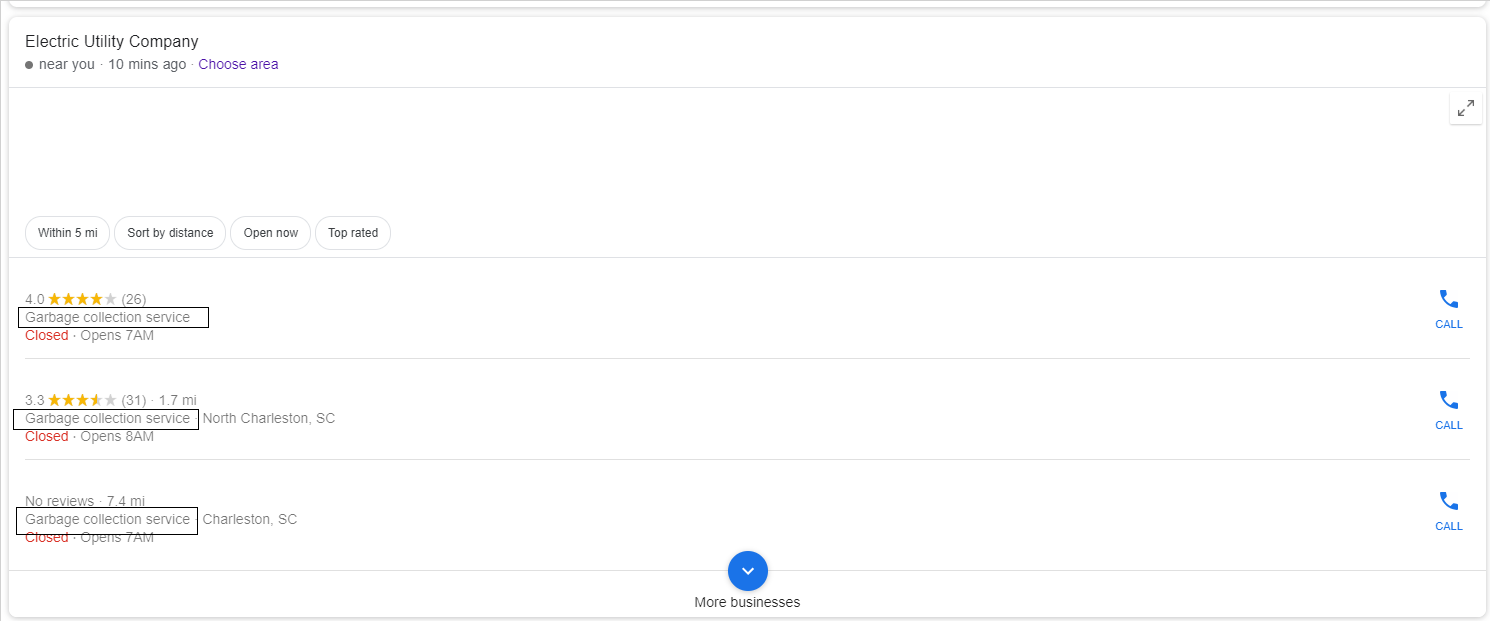Select the listing showing No reviews, 7.4 mi
This screenshot has height=621, width=1490.
(85, 501)
